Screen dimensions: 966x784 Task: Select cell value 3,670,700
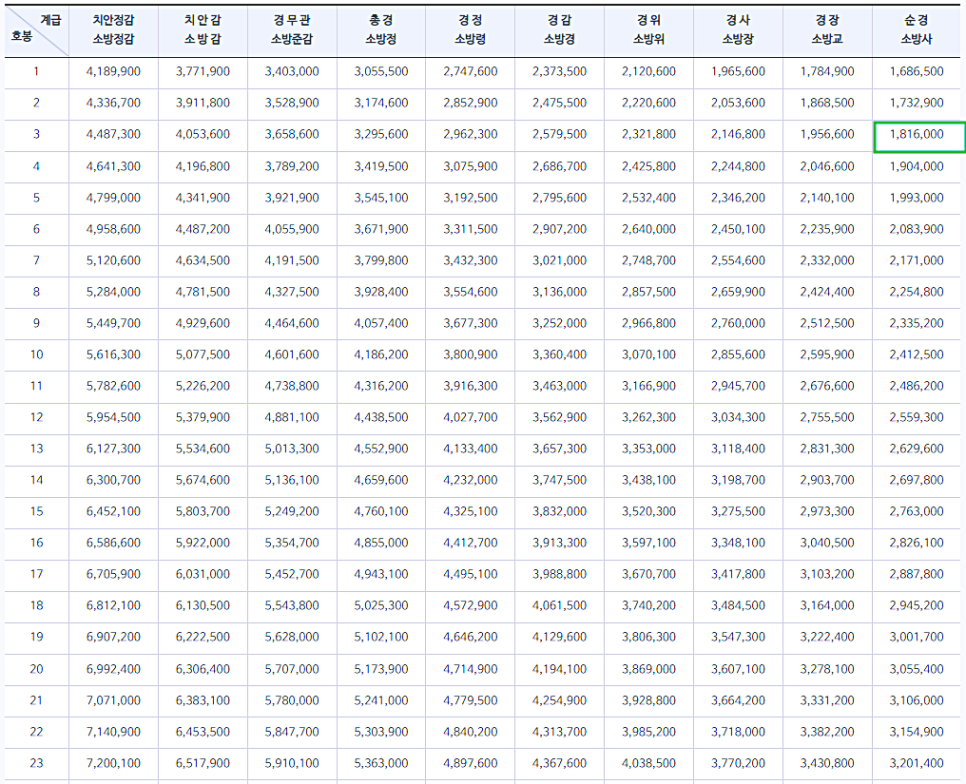click(649, 575)
